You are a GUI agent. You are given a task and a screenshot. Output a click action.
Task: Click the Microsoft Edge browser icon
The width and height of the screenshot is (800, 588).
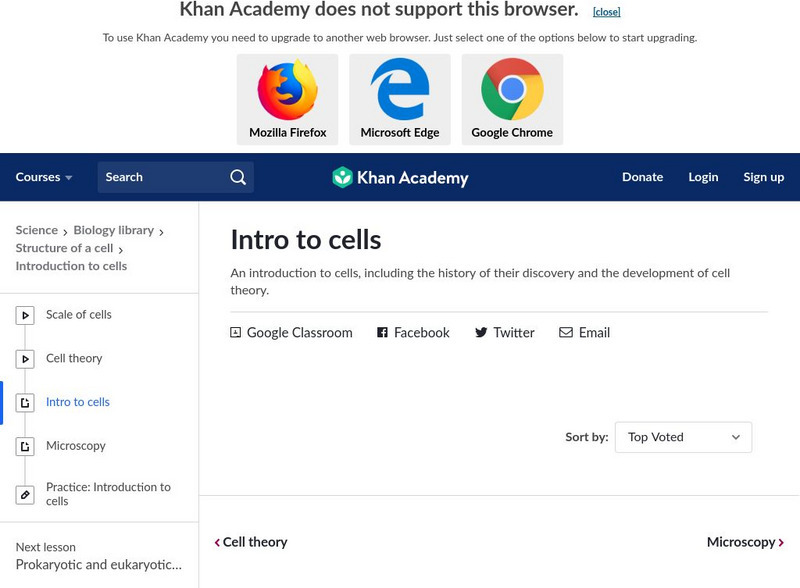pyautogui.click(x=400, y=90)
